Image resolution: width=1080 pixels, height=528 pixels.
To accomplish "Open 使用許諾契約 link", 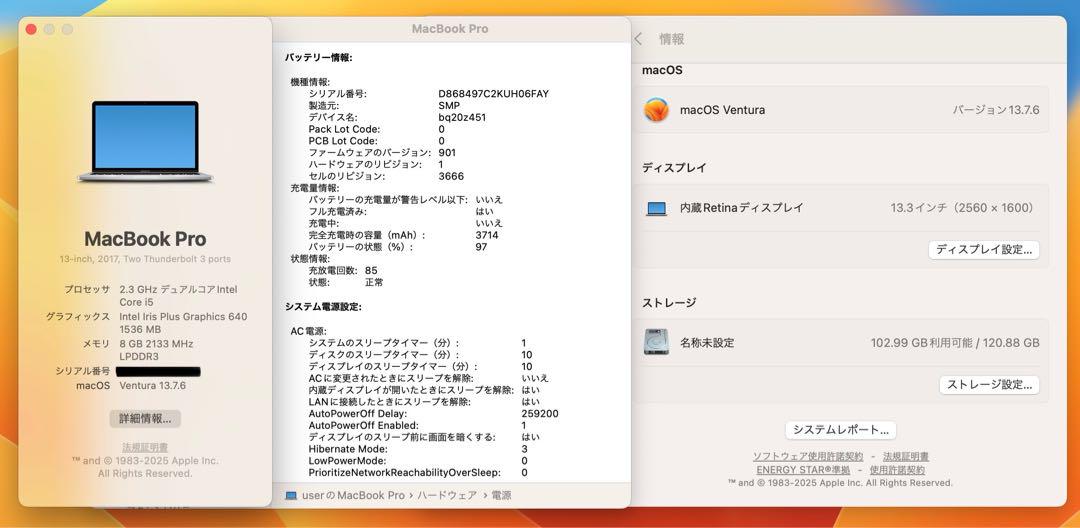I will tap(897, 470).
